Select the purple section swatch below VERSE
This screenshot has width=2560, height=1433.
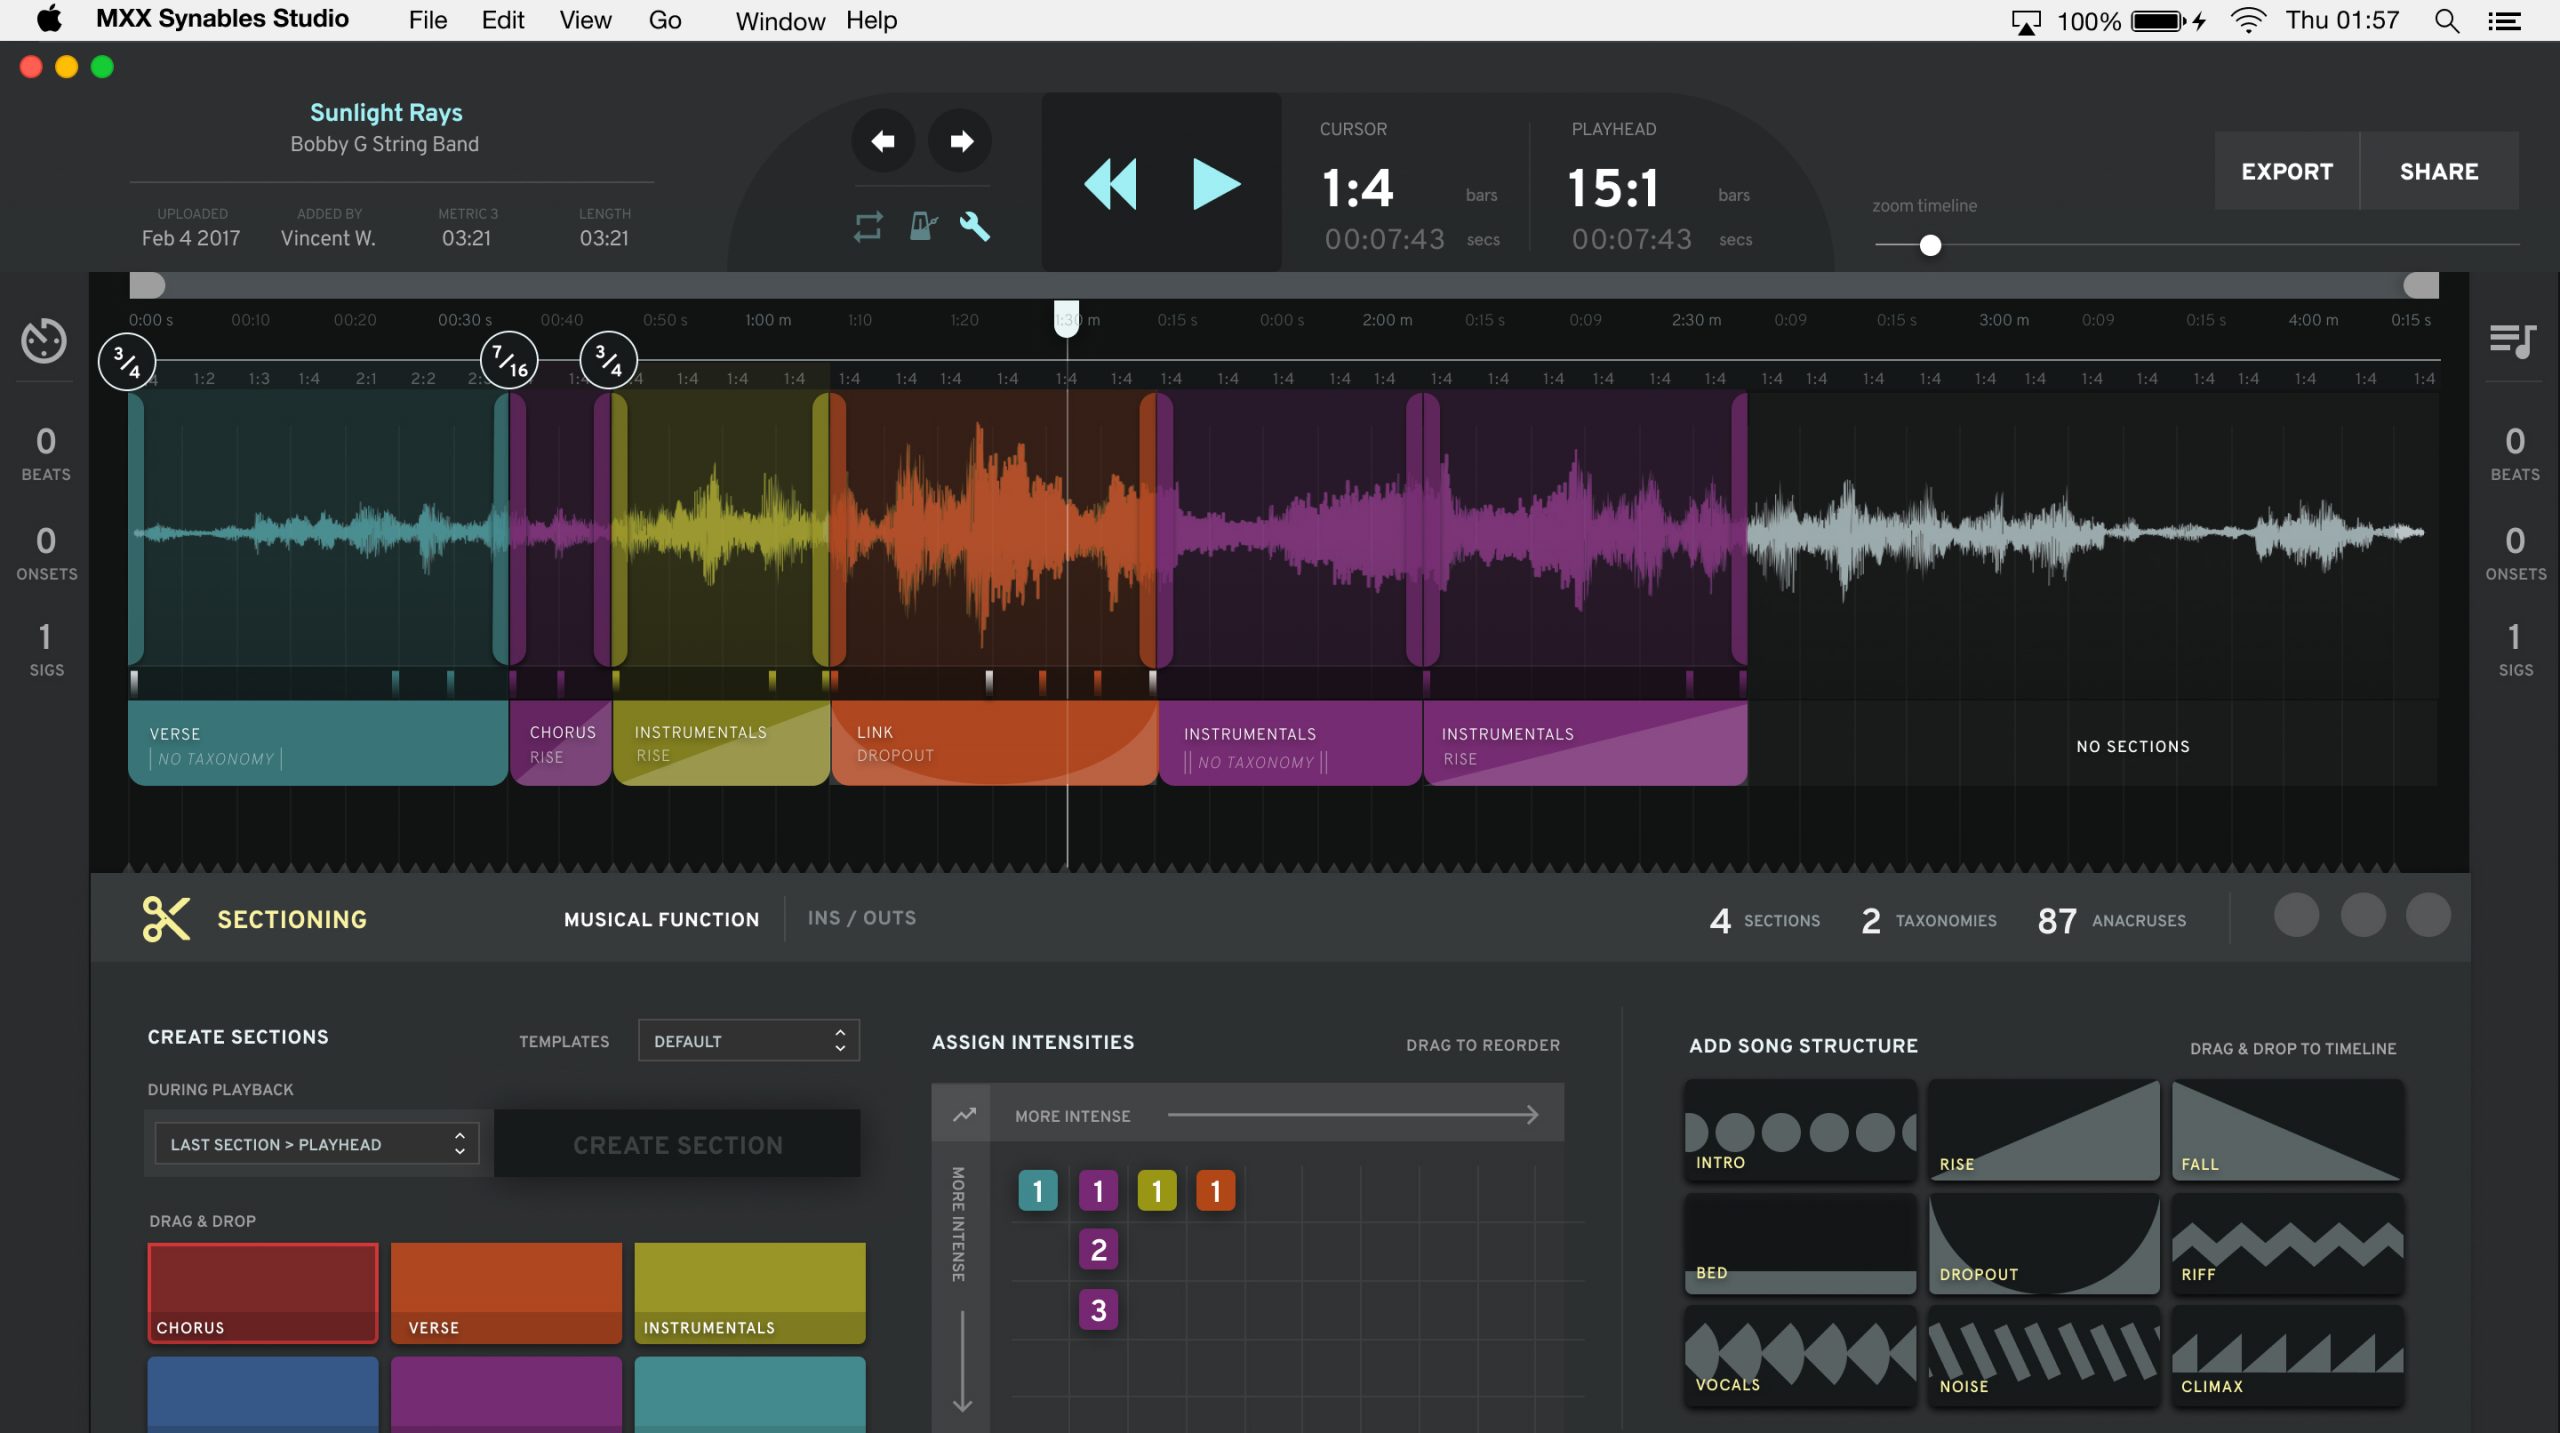tap(506, 1394)
